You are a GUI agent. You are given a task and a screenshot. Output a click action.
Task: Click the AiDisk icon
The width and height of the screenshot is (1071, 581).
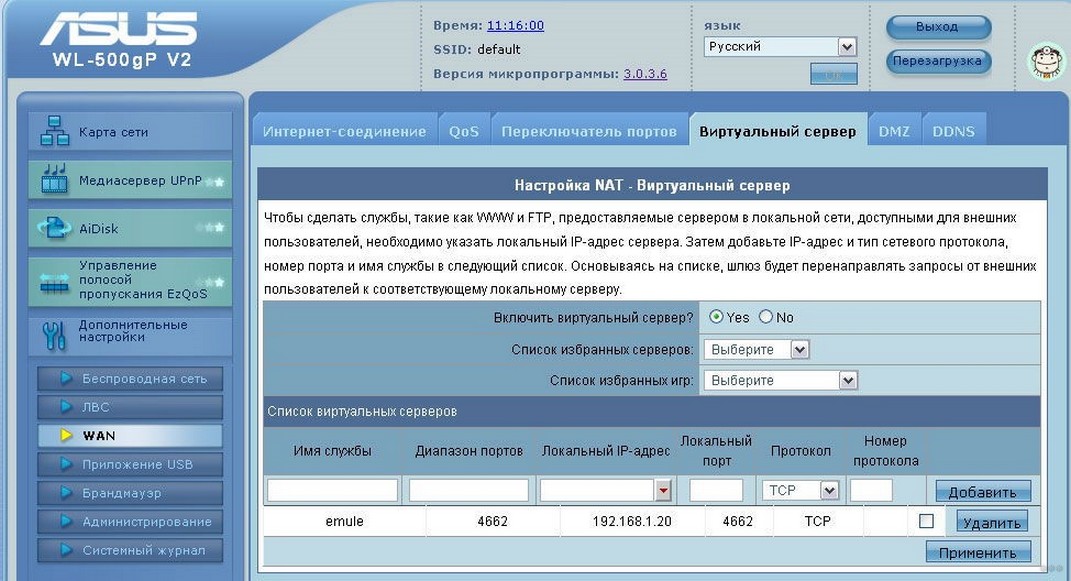point(53,229)
